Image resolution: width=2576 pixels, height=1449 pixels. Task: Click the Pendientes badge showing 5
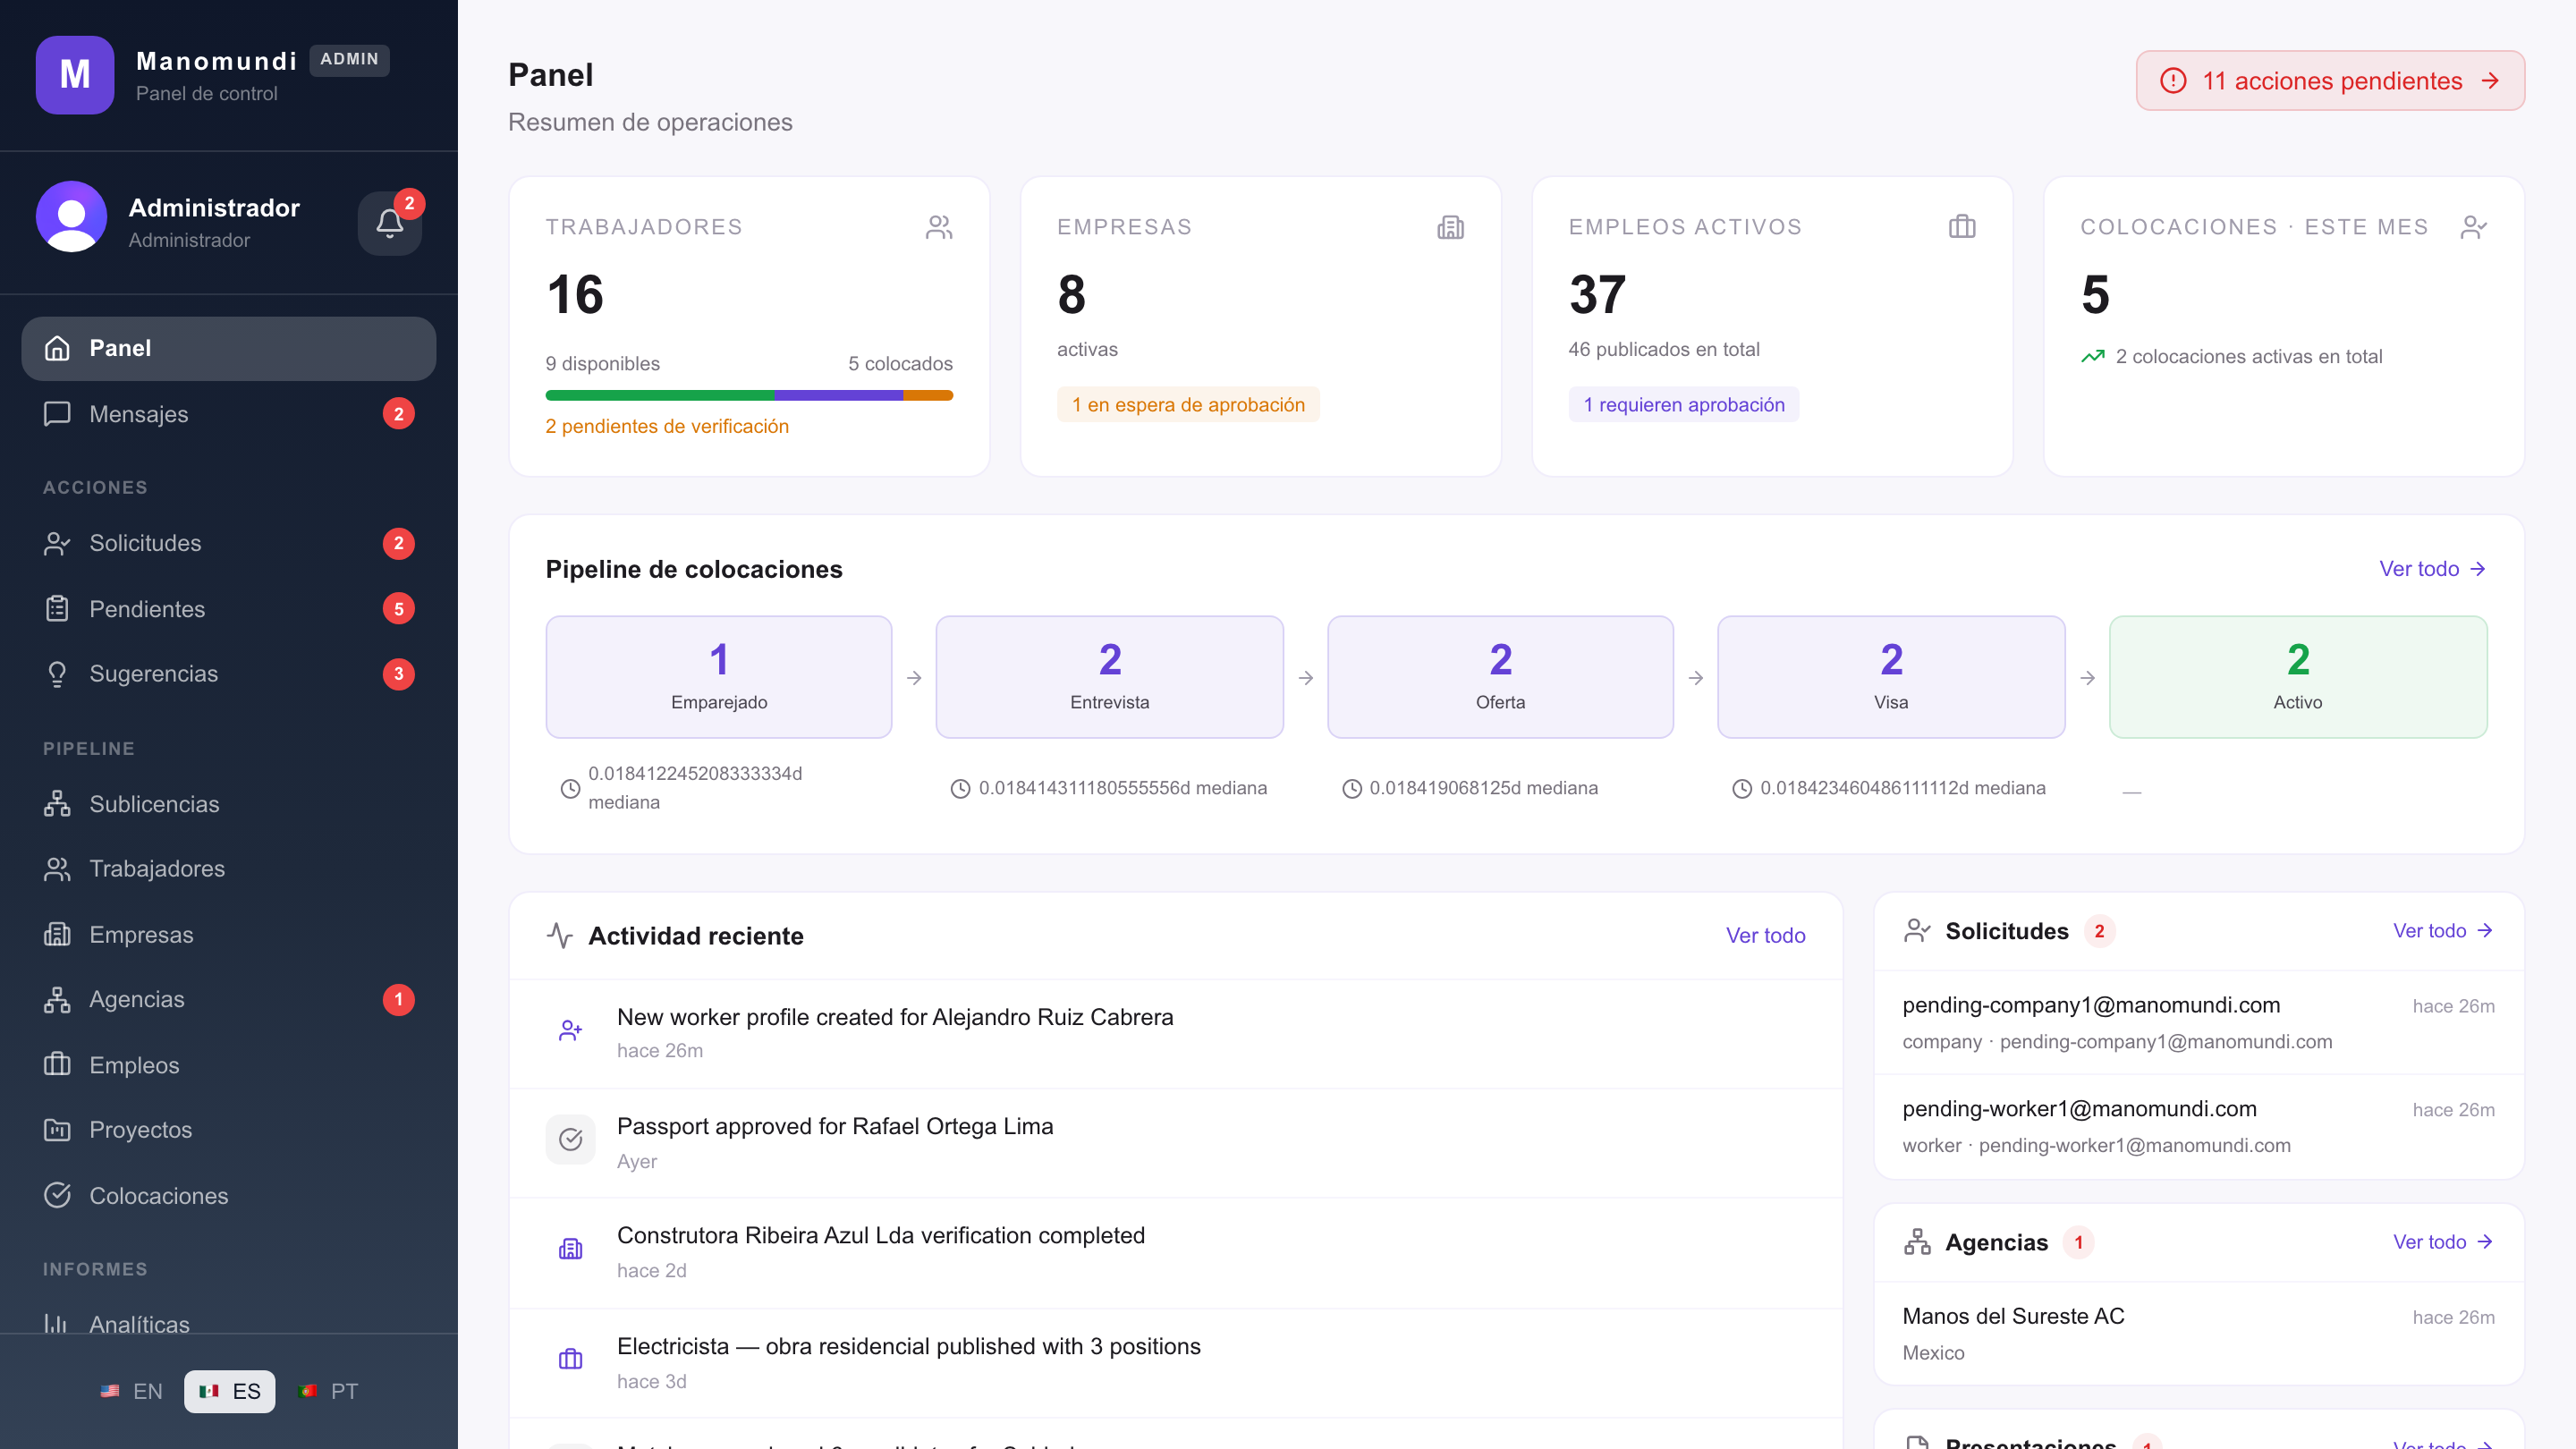tap(399, 608)
